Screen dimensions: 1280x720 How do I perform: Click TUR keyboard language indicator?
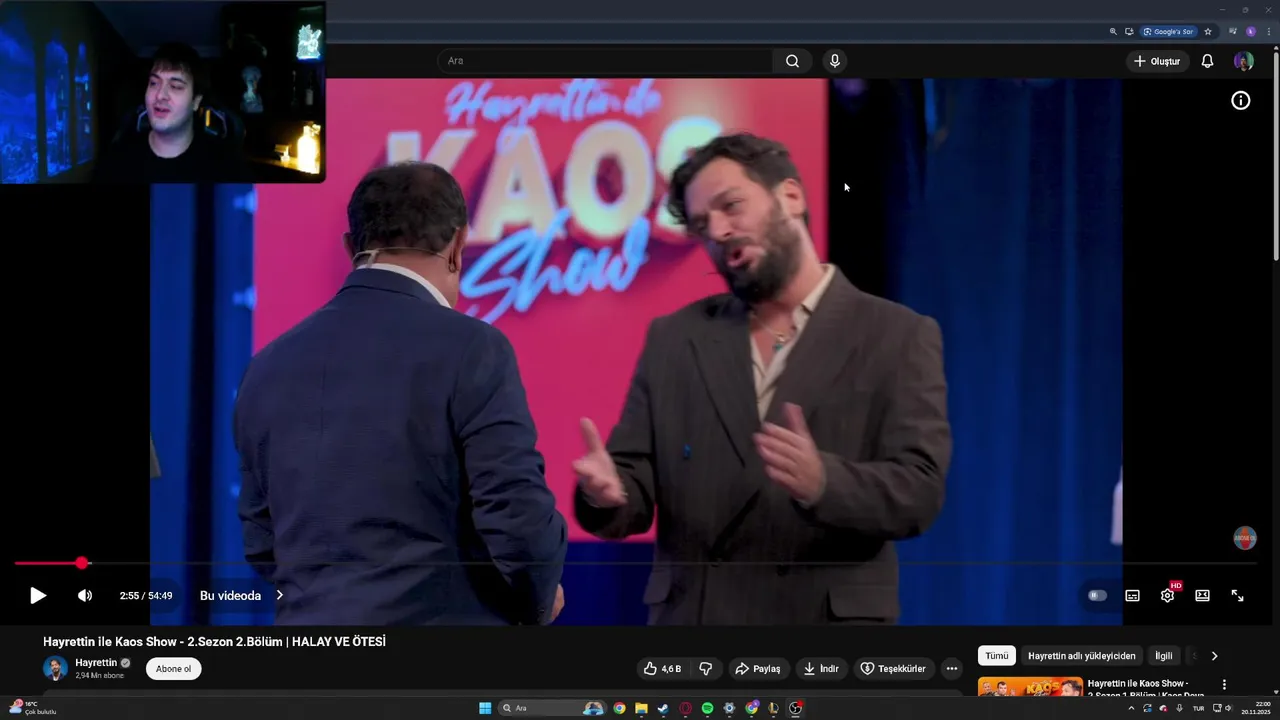(1198, 708)
